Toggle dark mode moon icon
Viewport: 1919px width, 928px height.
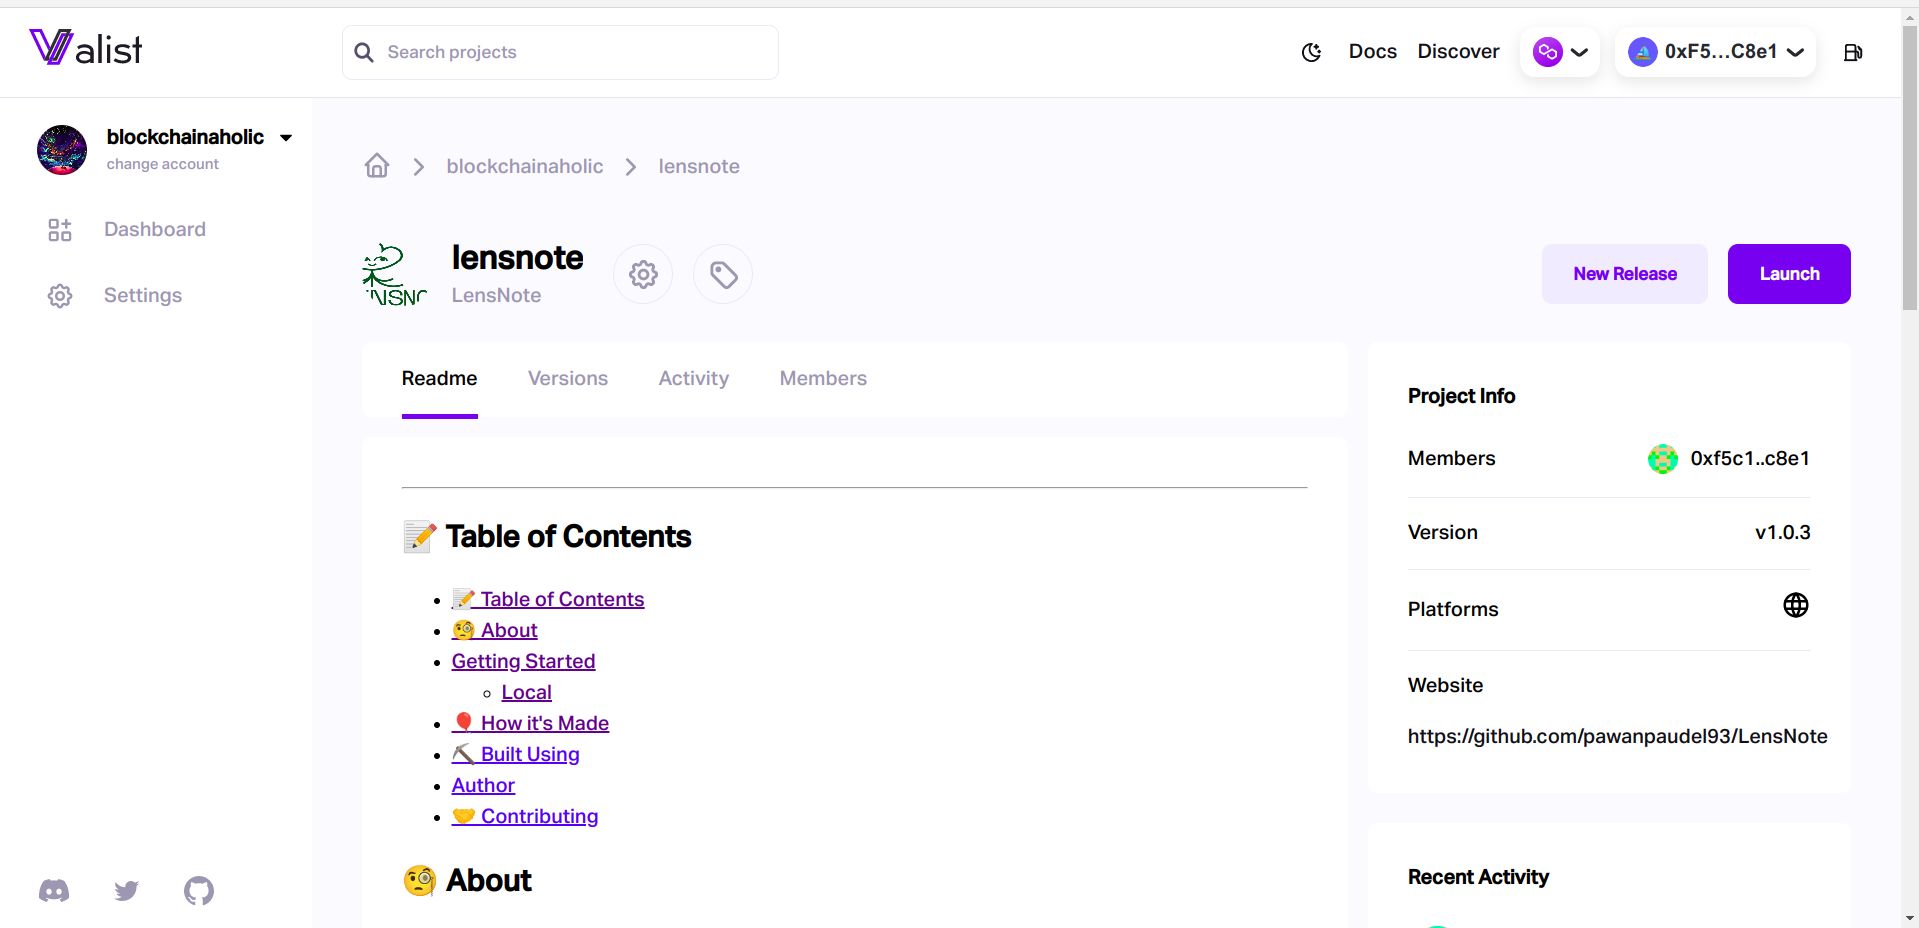point(1311,52)
